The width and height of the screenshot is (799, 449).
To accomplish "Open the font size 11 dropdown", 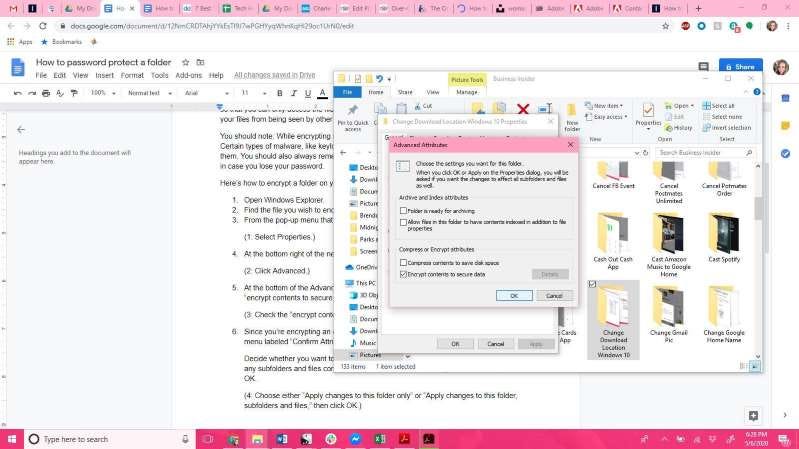I will [x=254, y=93].
